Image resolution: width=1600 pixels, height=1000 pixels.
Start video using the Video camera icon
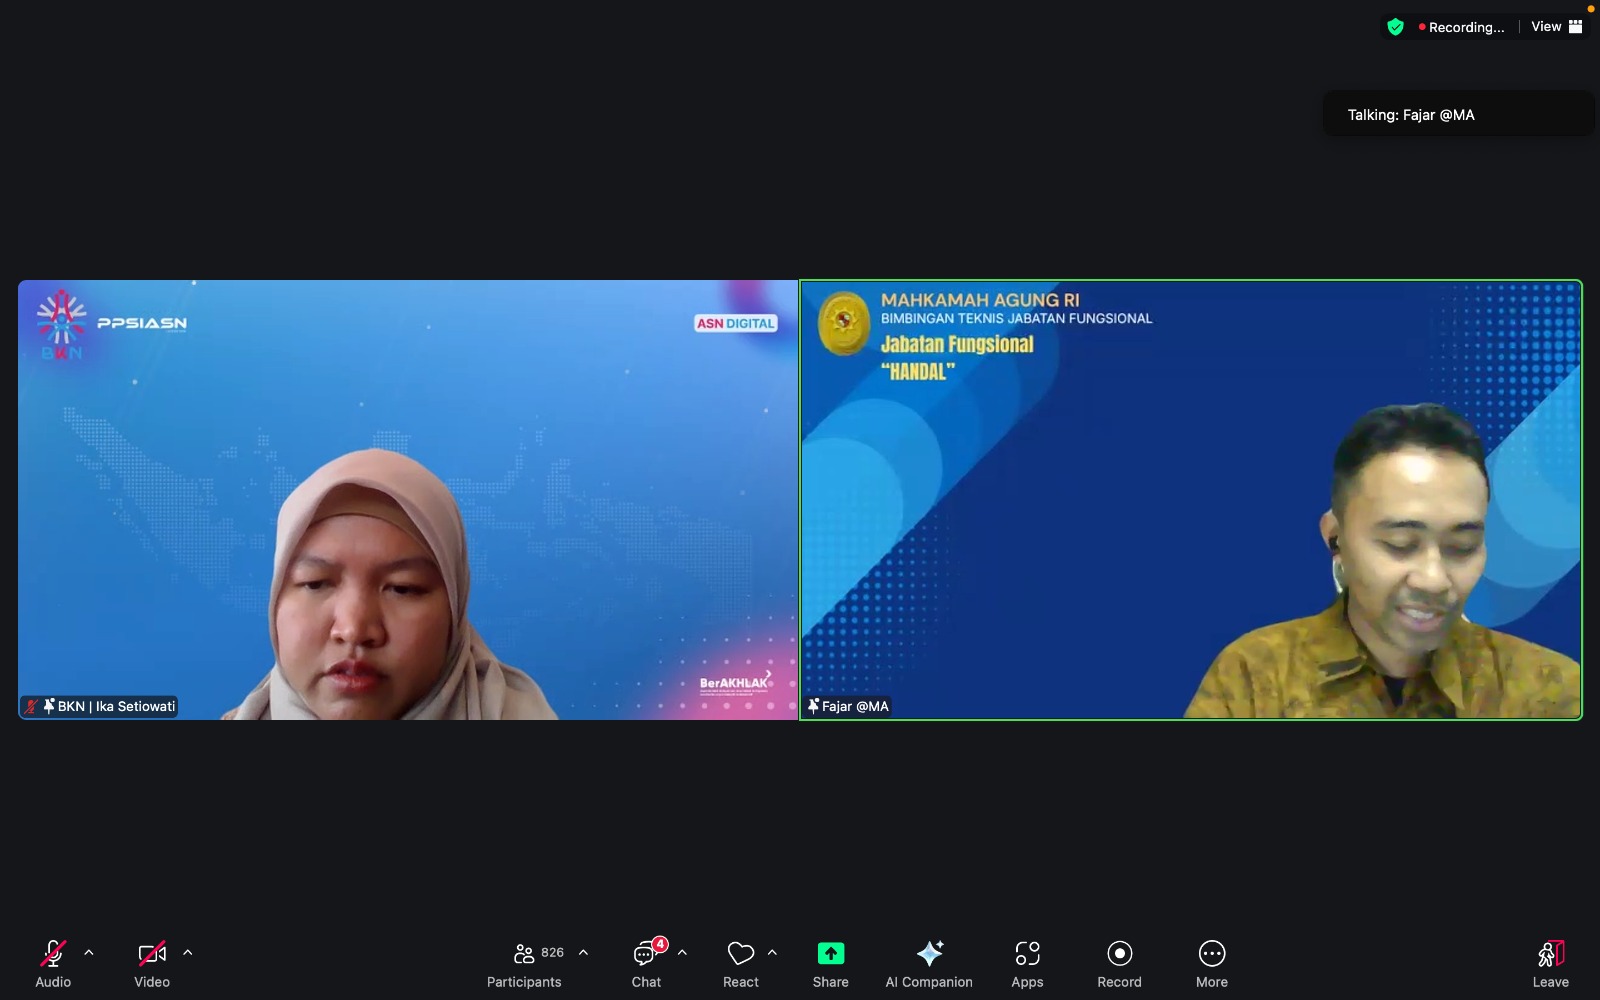click(151, 953)
